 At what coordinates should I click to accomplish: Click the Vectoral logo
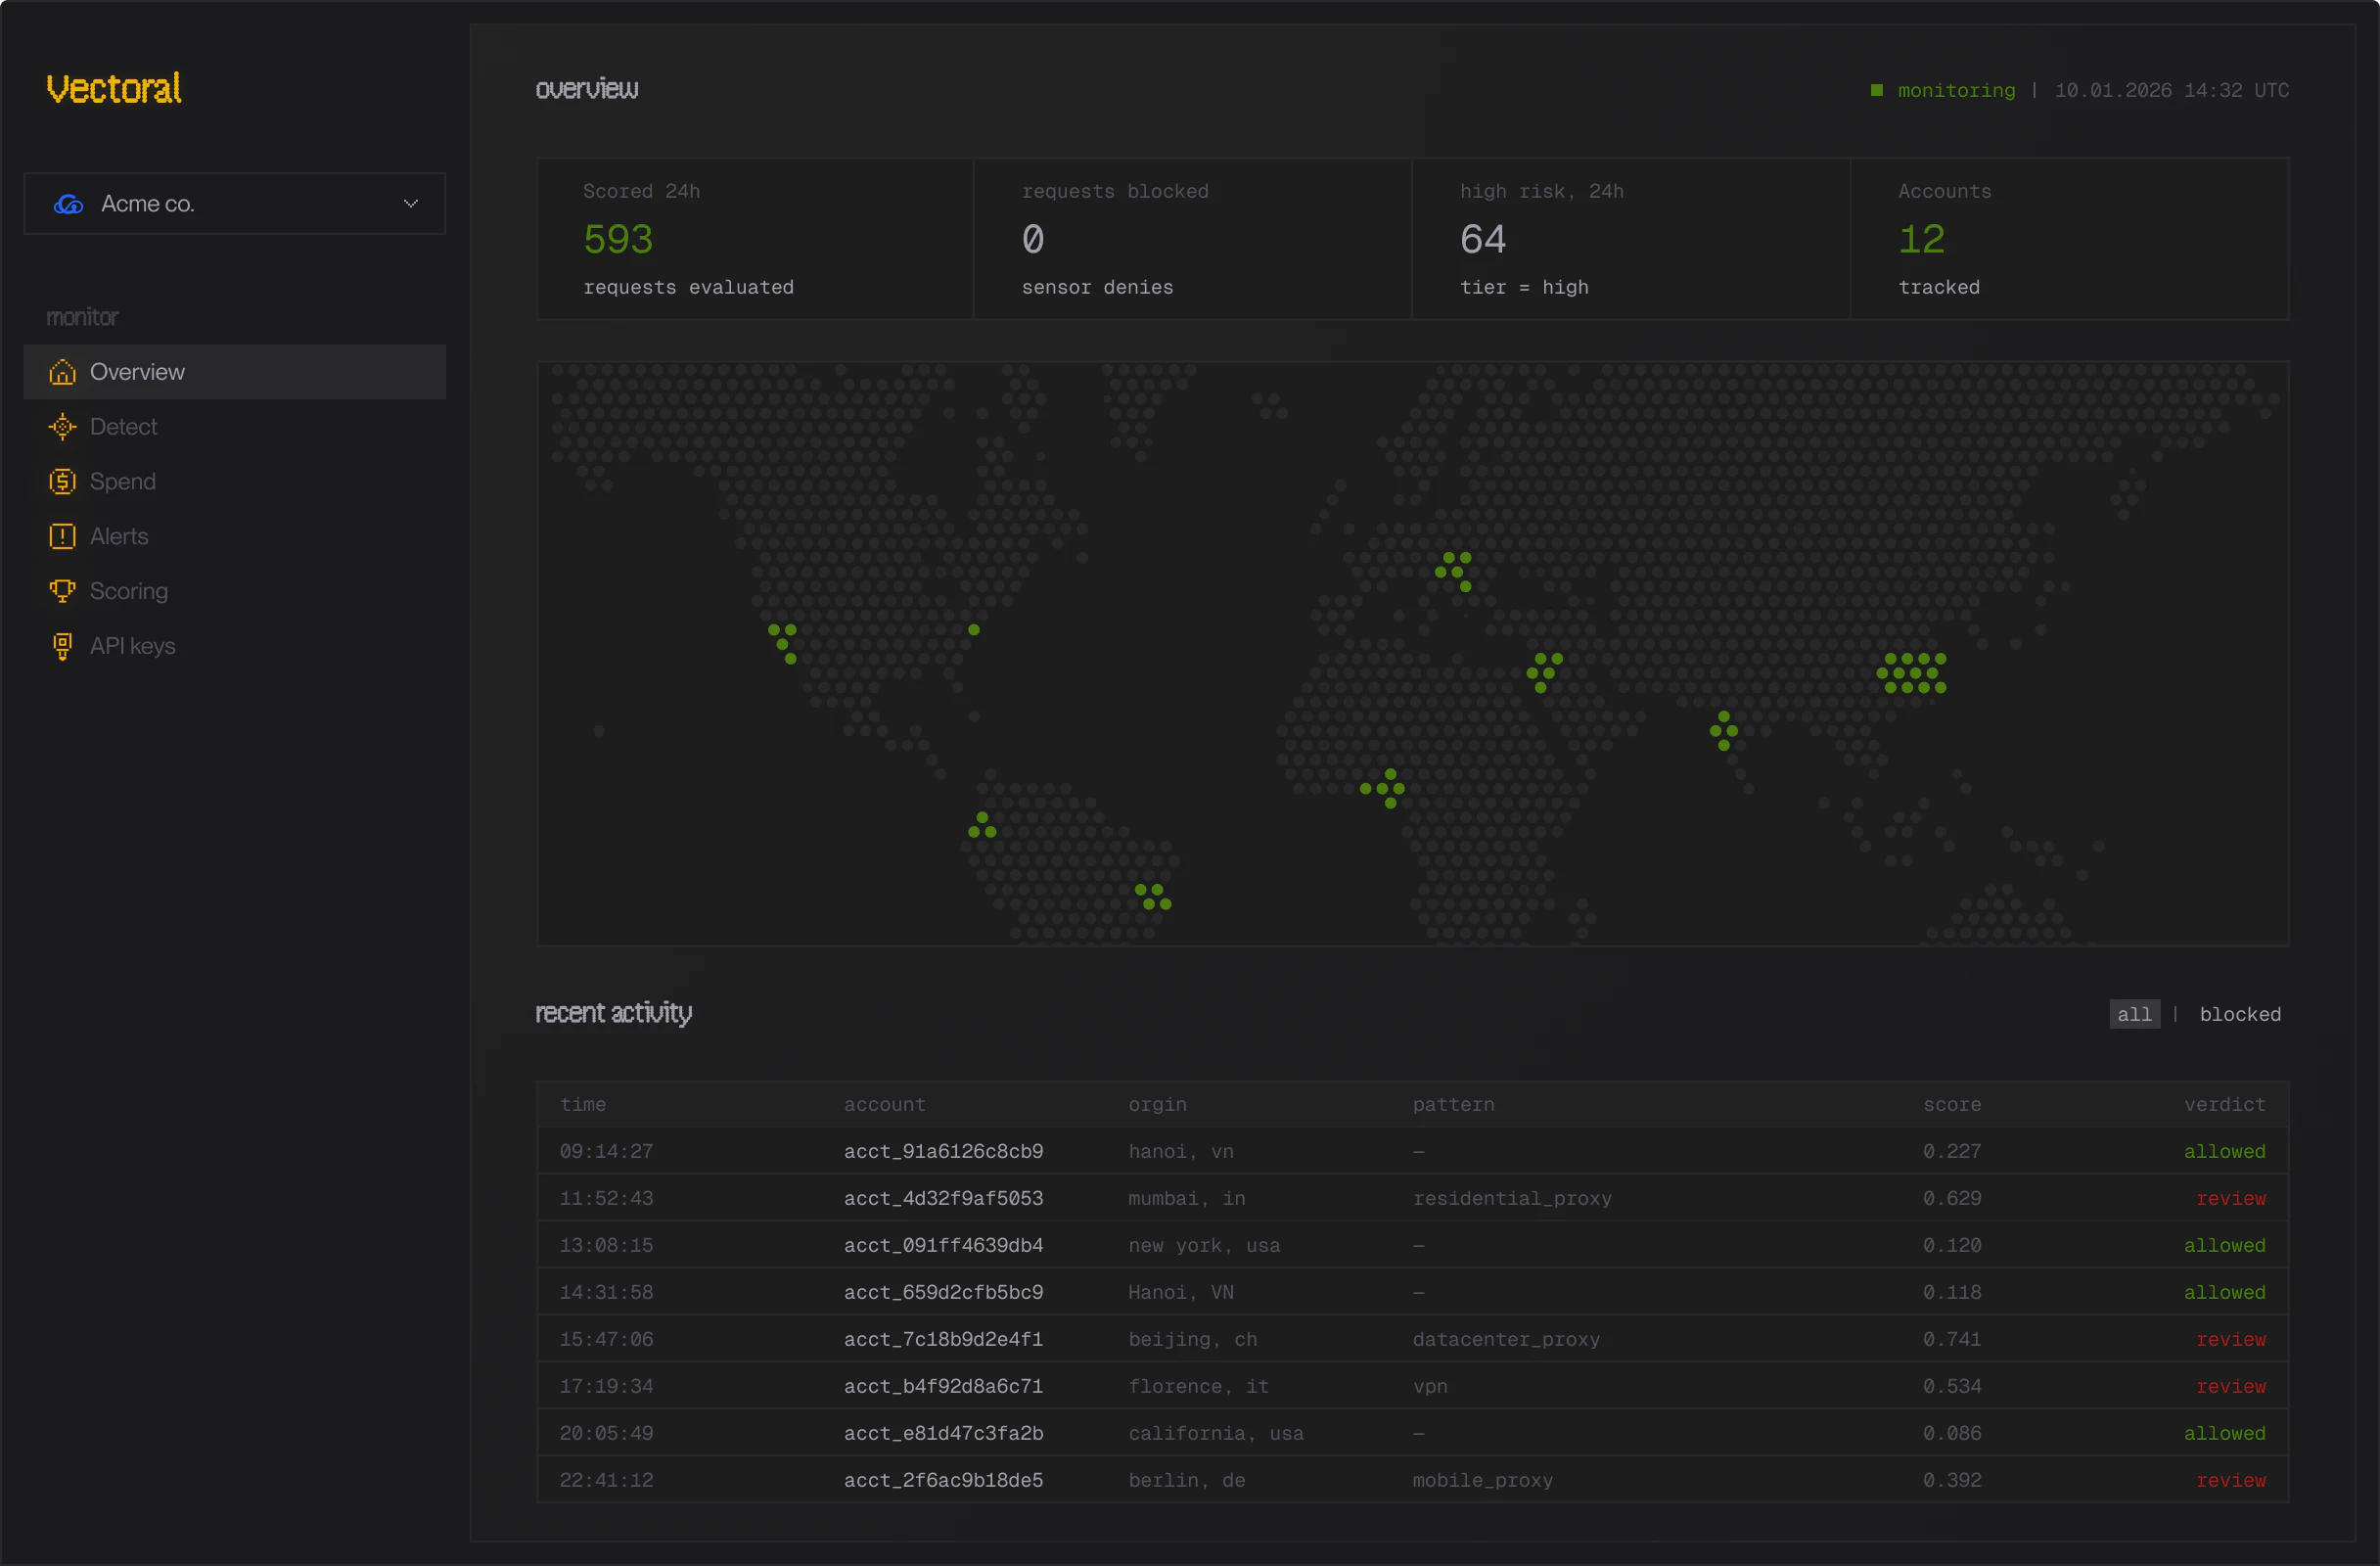[114, 88]
